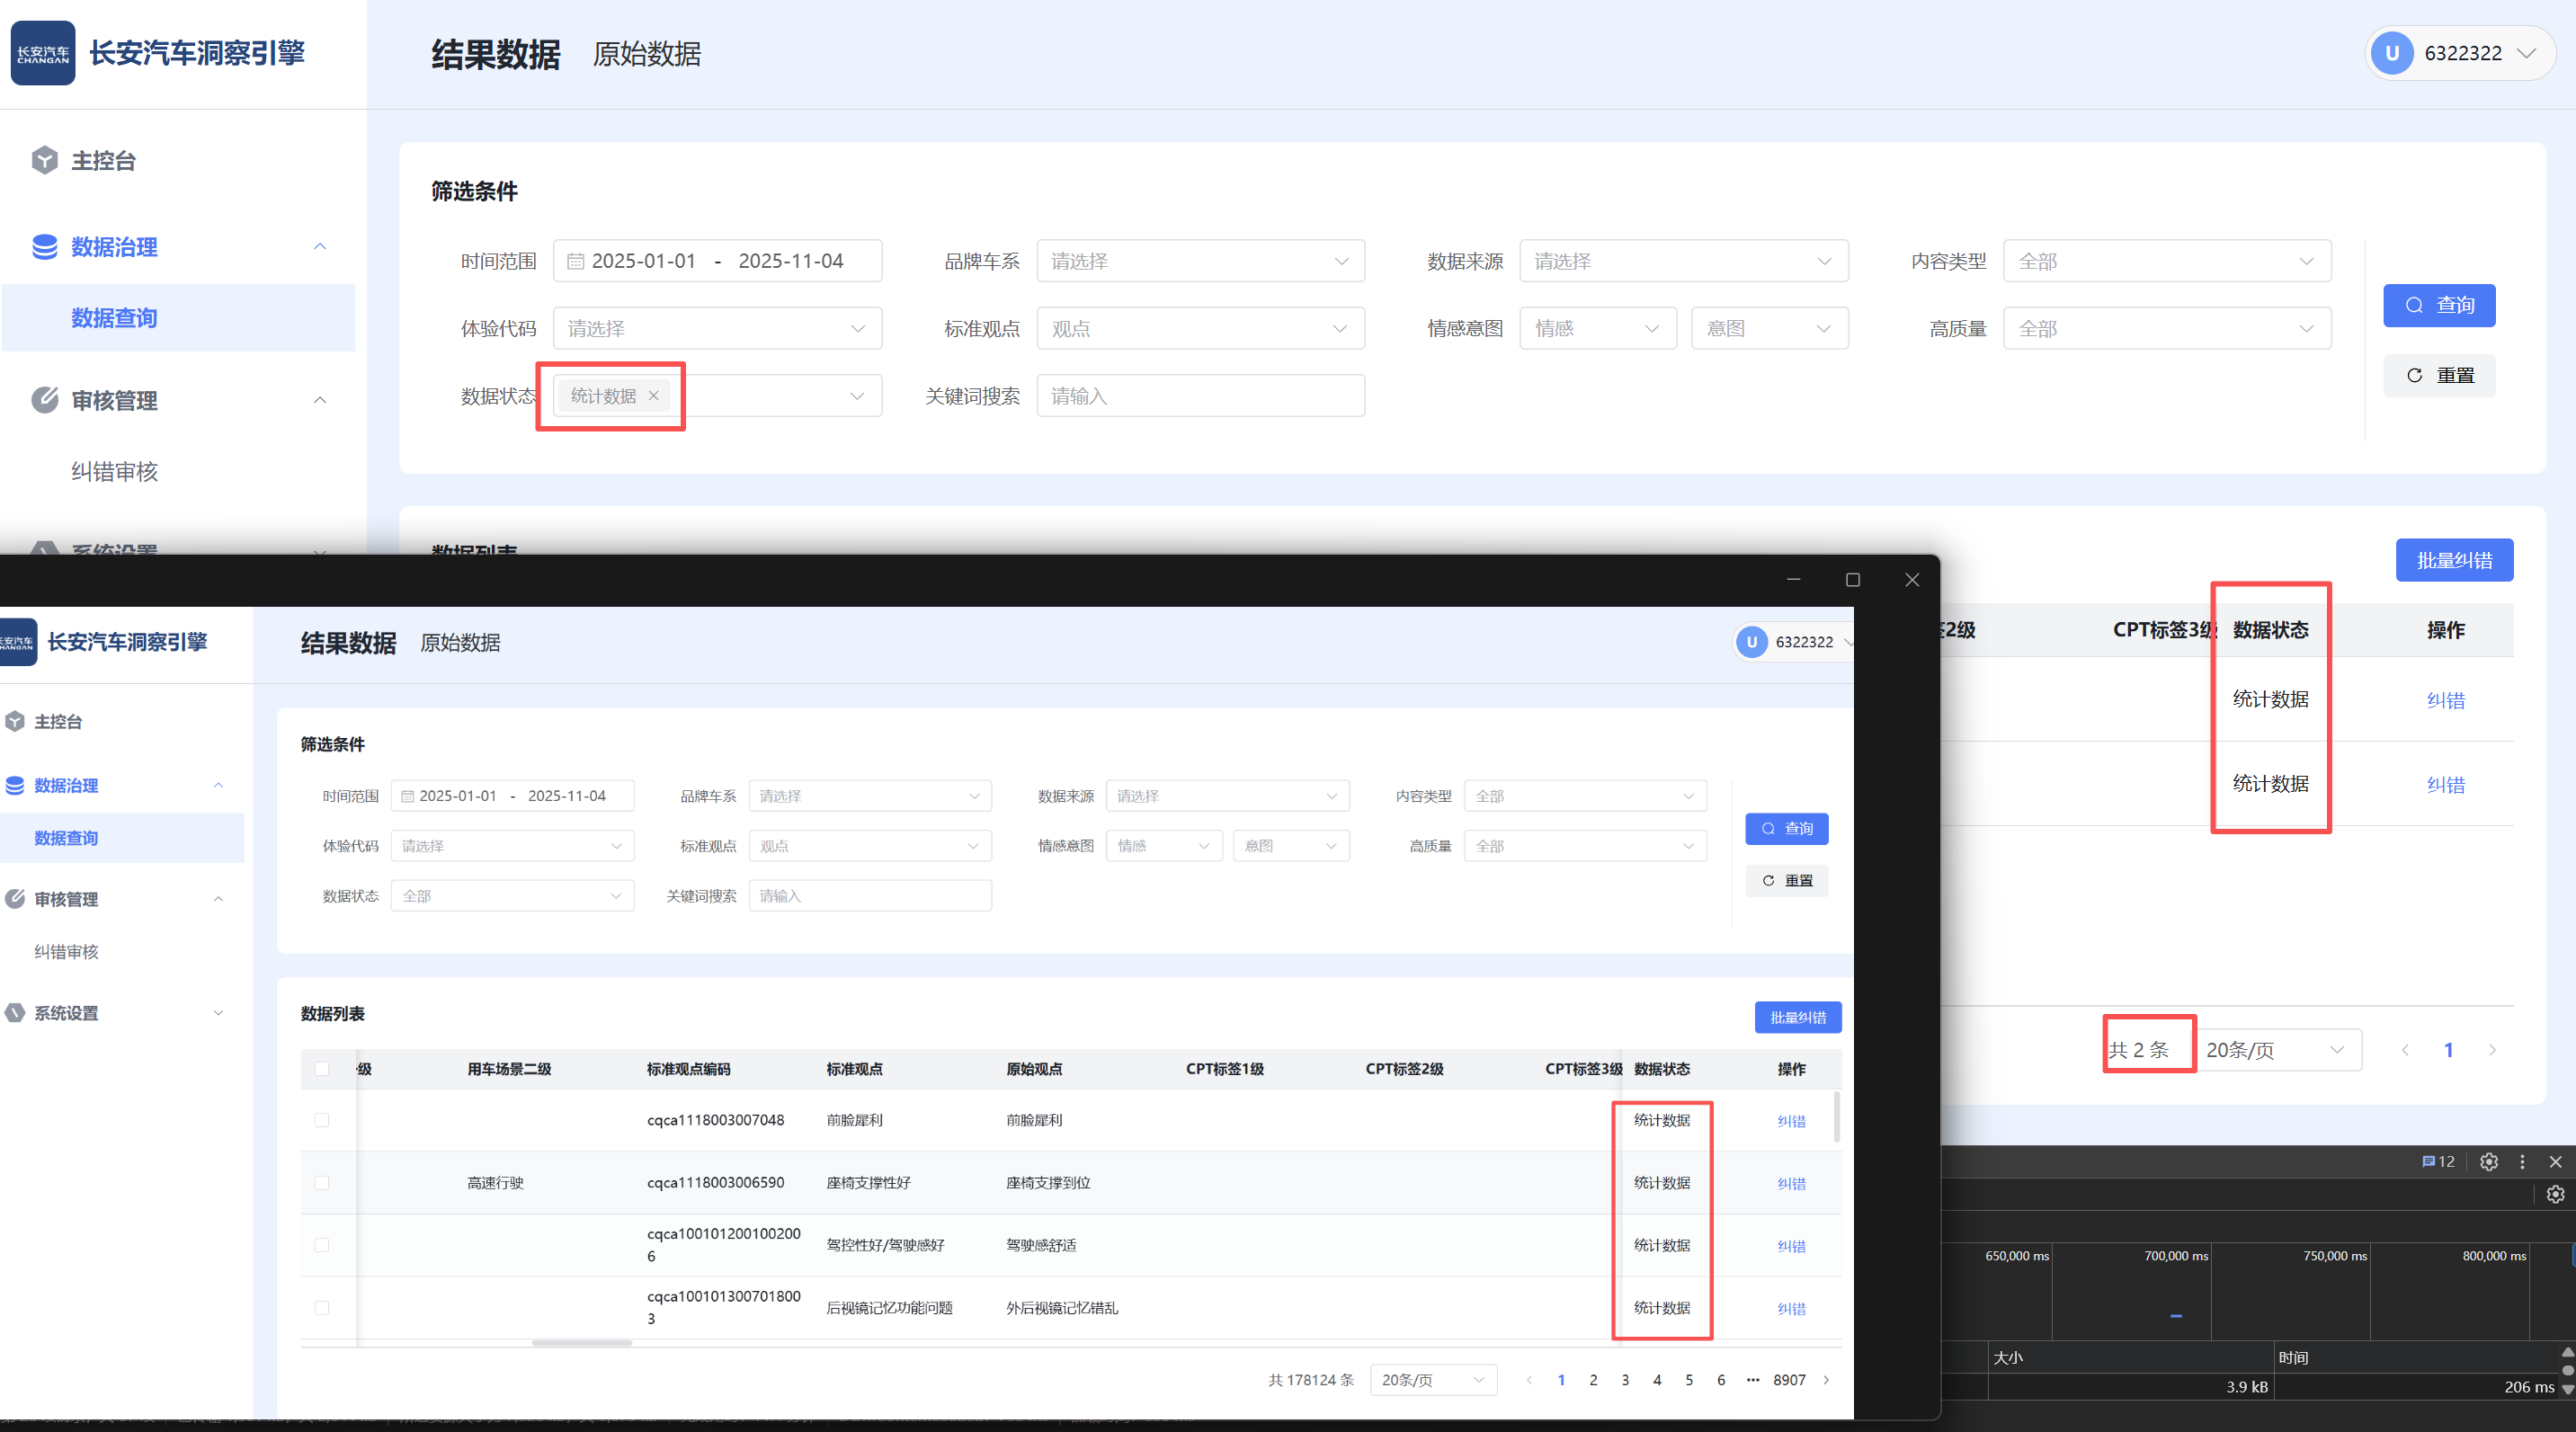Switch to the 原始数据 tab in top window
Viewport: 2576px width, 1432px height.
(646, 54)
